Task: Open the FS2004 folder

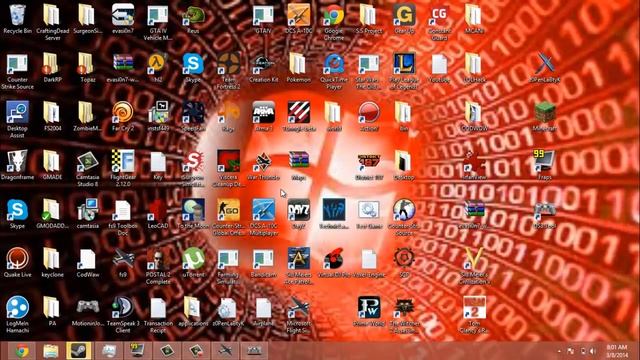Action: [x=52, y=116]
